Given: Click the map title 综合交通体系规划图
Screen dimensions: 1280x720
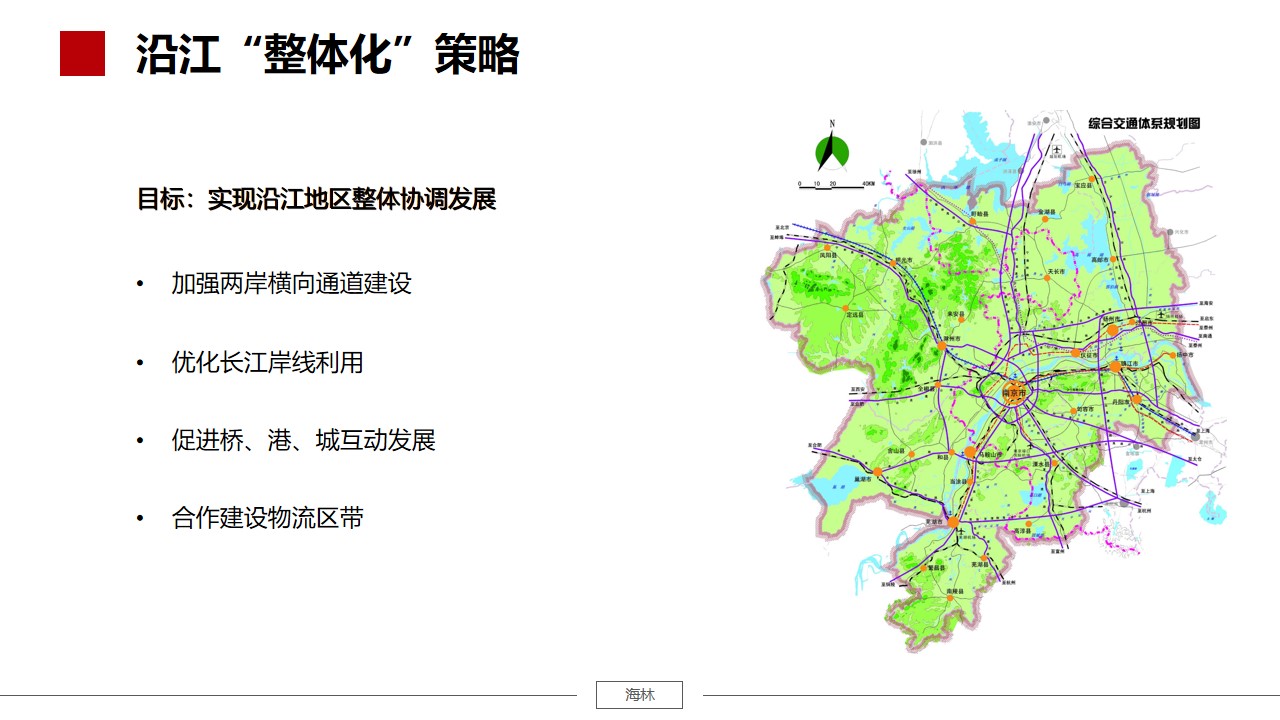Looking at the screenshot, I should 1143,124.
